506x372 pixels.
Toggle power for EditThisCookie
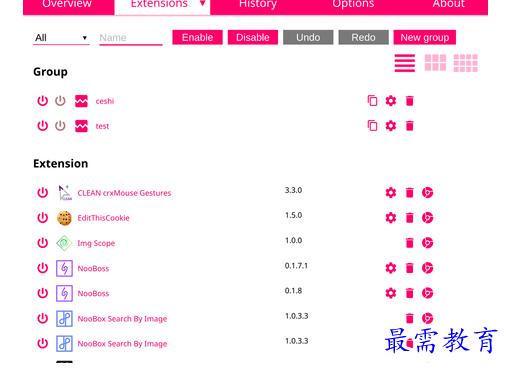[x=42, y=218]
